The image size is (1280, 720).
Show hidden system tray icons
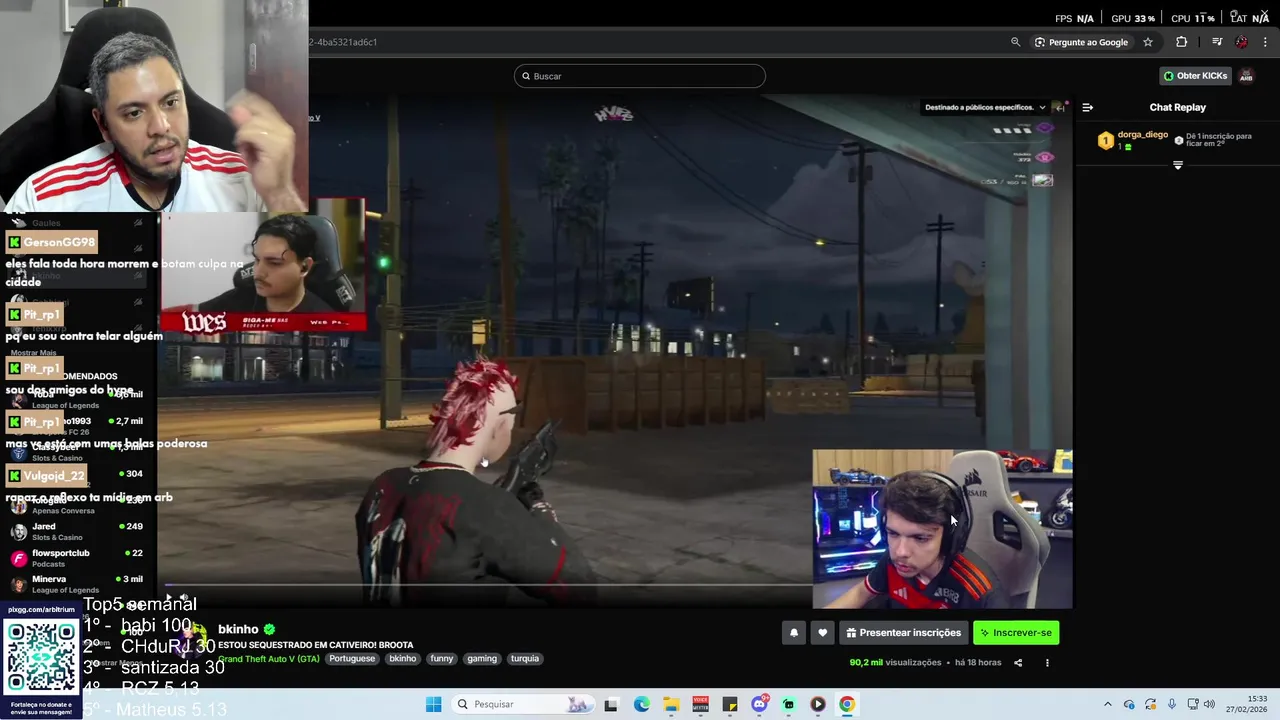pos(1107,704)
